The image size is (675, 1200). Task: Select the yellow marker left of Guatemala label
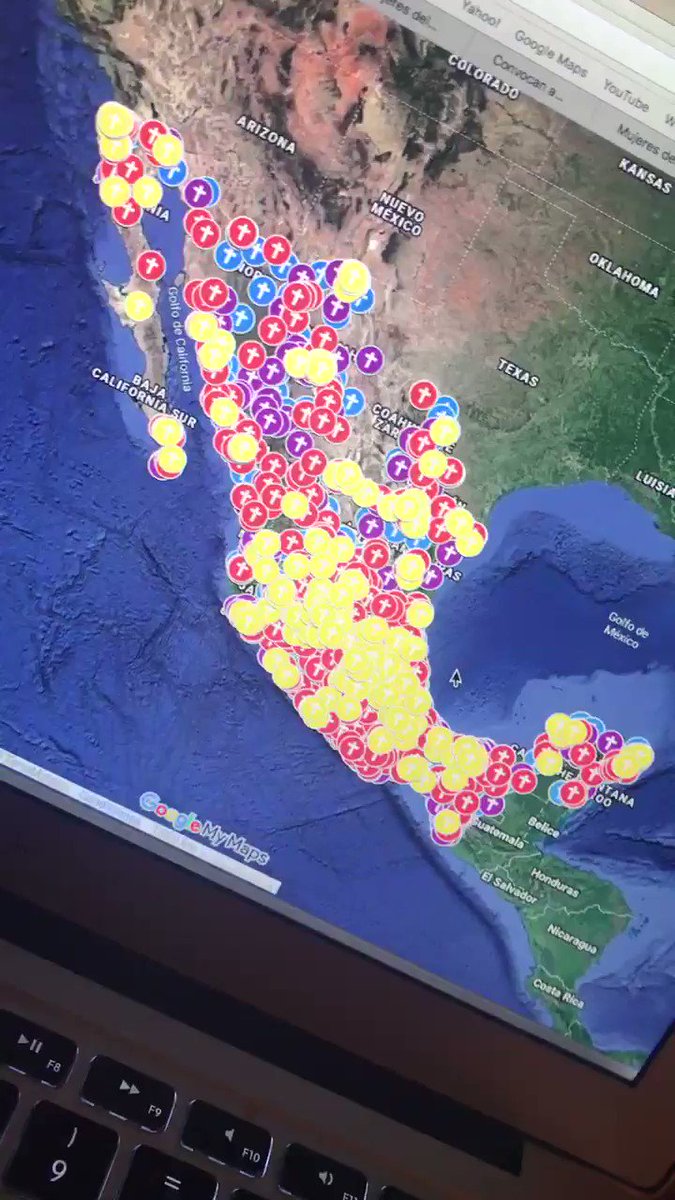(448, 821)
